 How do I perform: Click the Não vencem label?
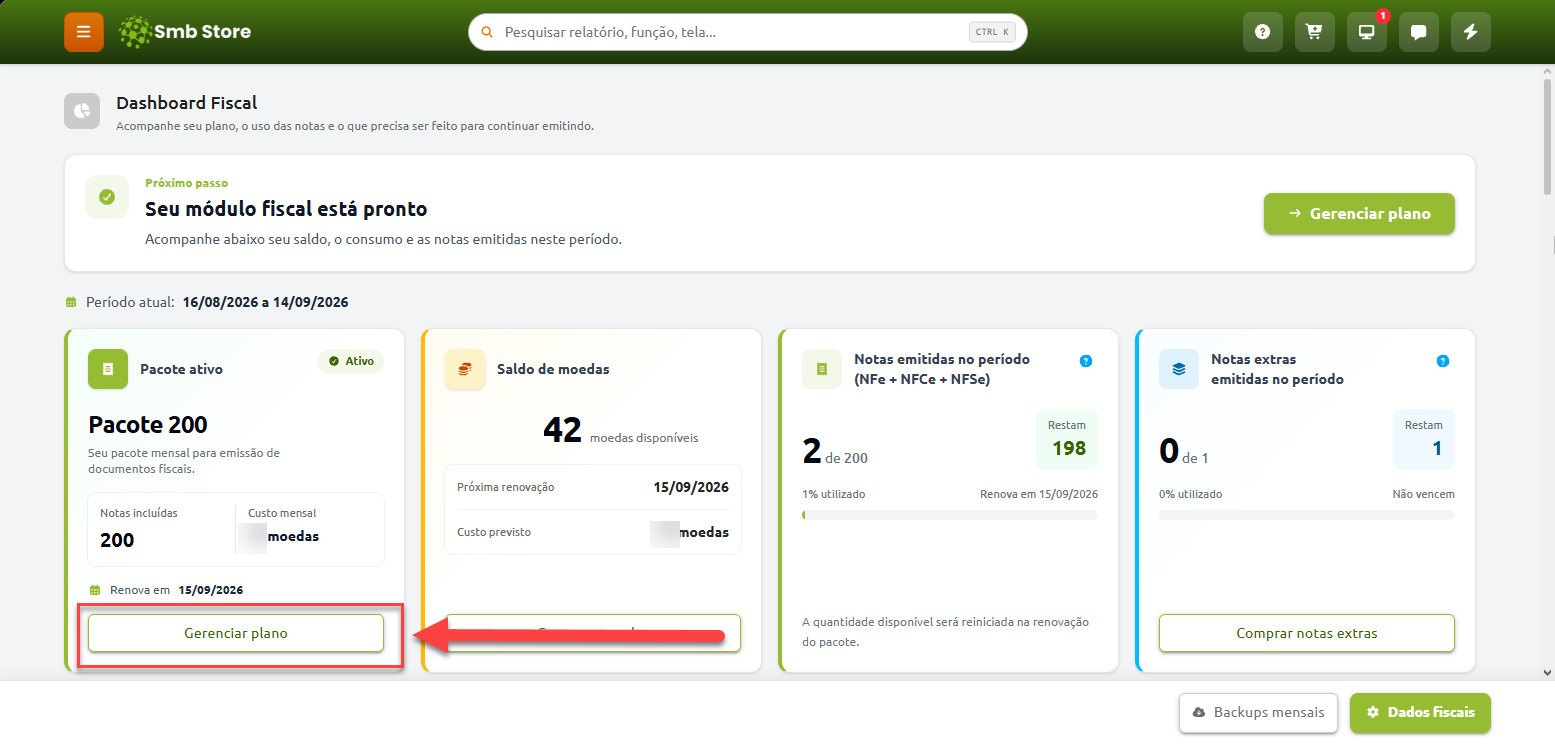point(1424,494)
